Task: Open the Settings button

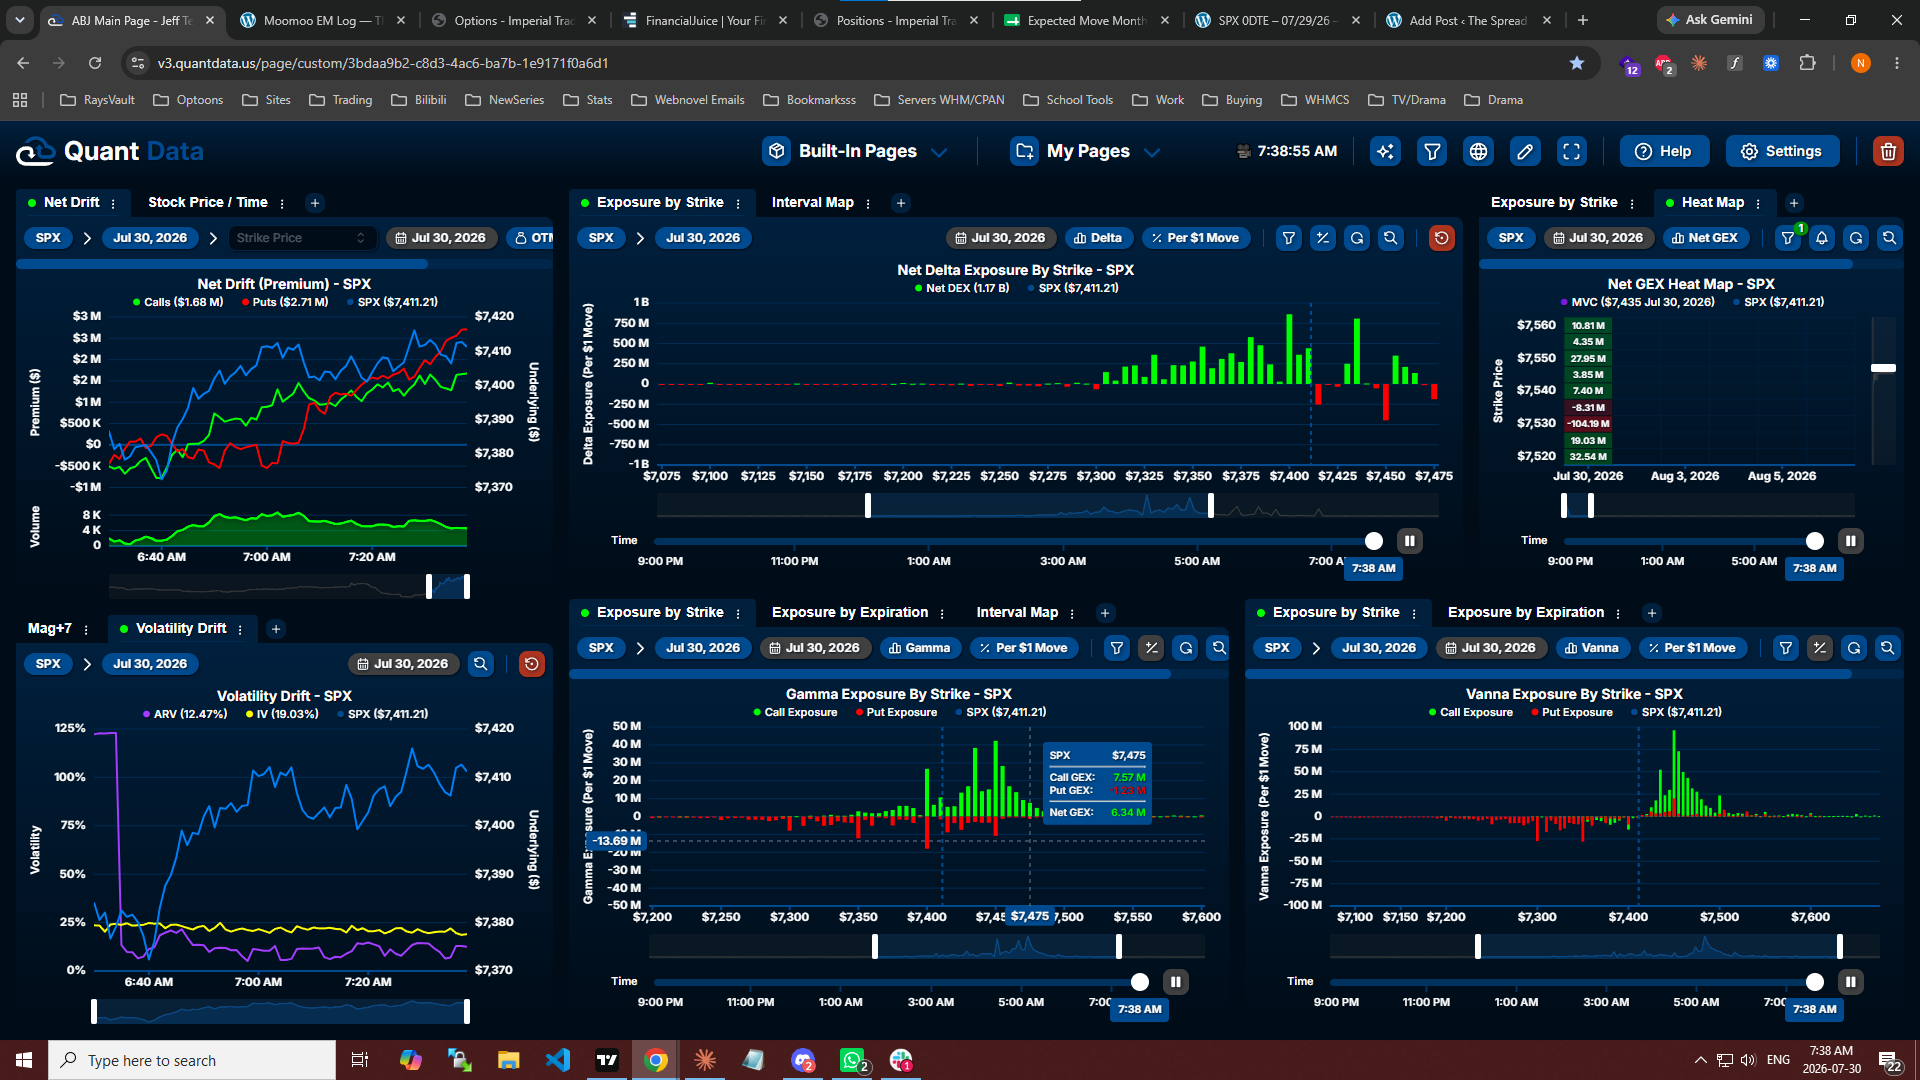Action: click(x=1782, y=151)
